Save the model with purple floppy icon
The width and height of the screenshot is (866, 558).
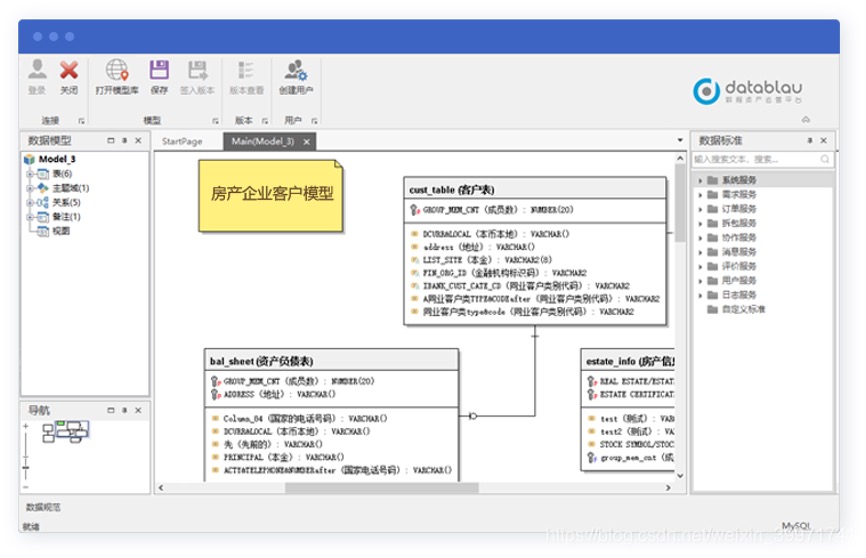tap(159, 70)
